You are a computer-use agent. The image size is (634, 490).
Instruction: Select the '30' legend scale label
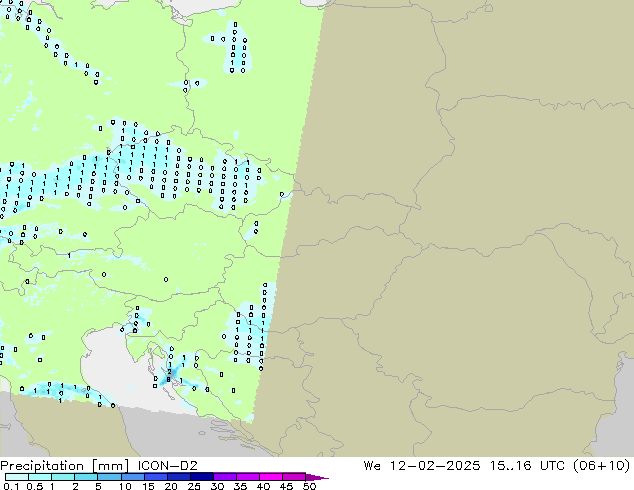[x=217, y=486]
